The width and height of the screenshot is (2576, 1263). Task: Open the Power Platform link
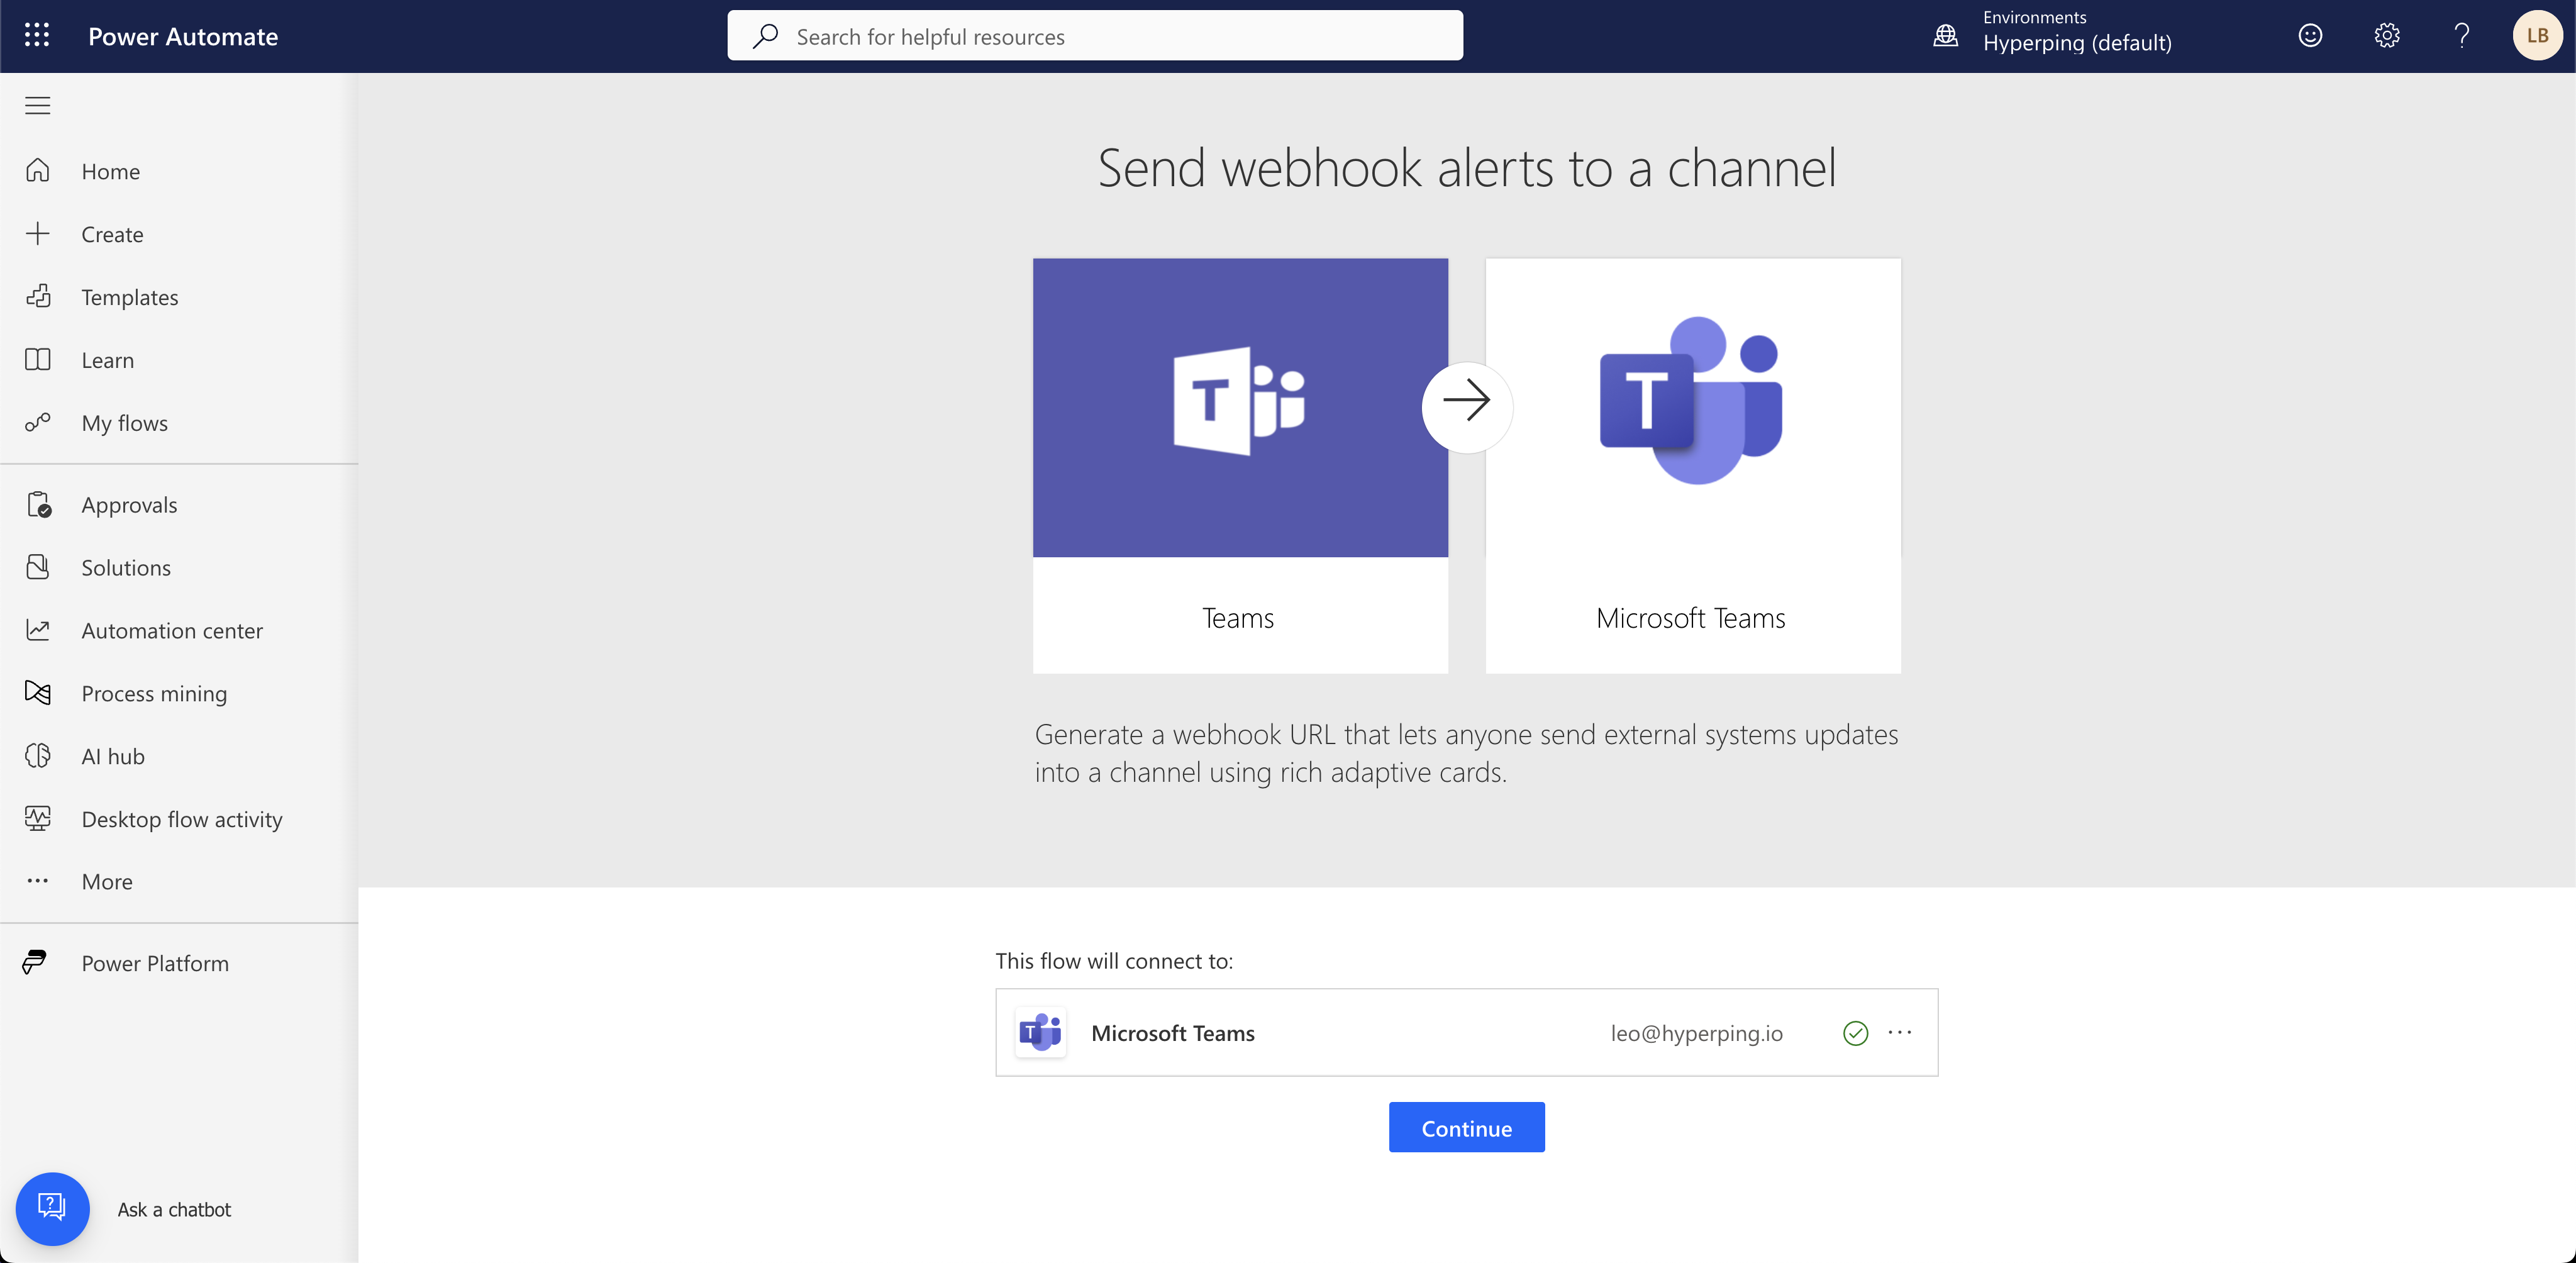click(x=155, y=963)
